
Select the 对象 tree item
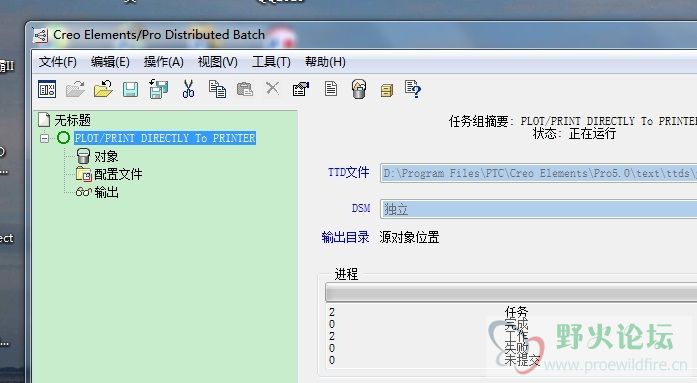pyautogui.click(x=106, y=156)
